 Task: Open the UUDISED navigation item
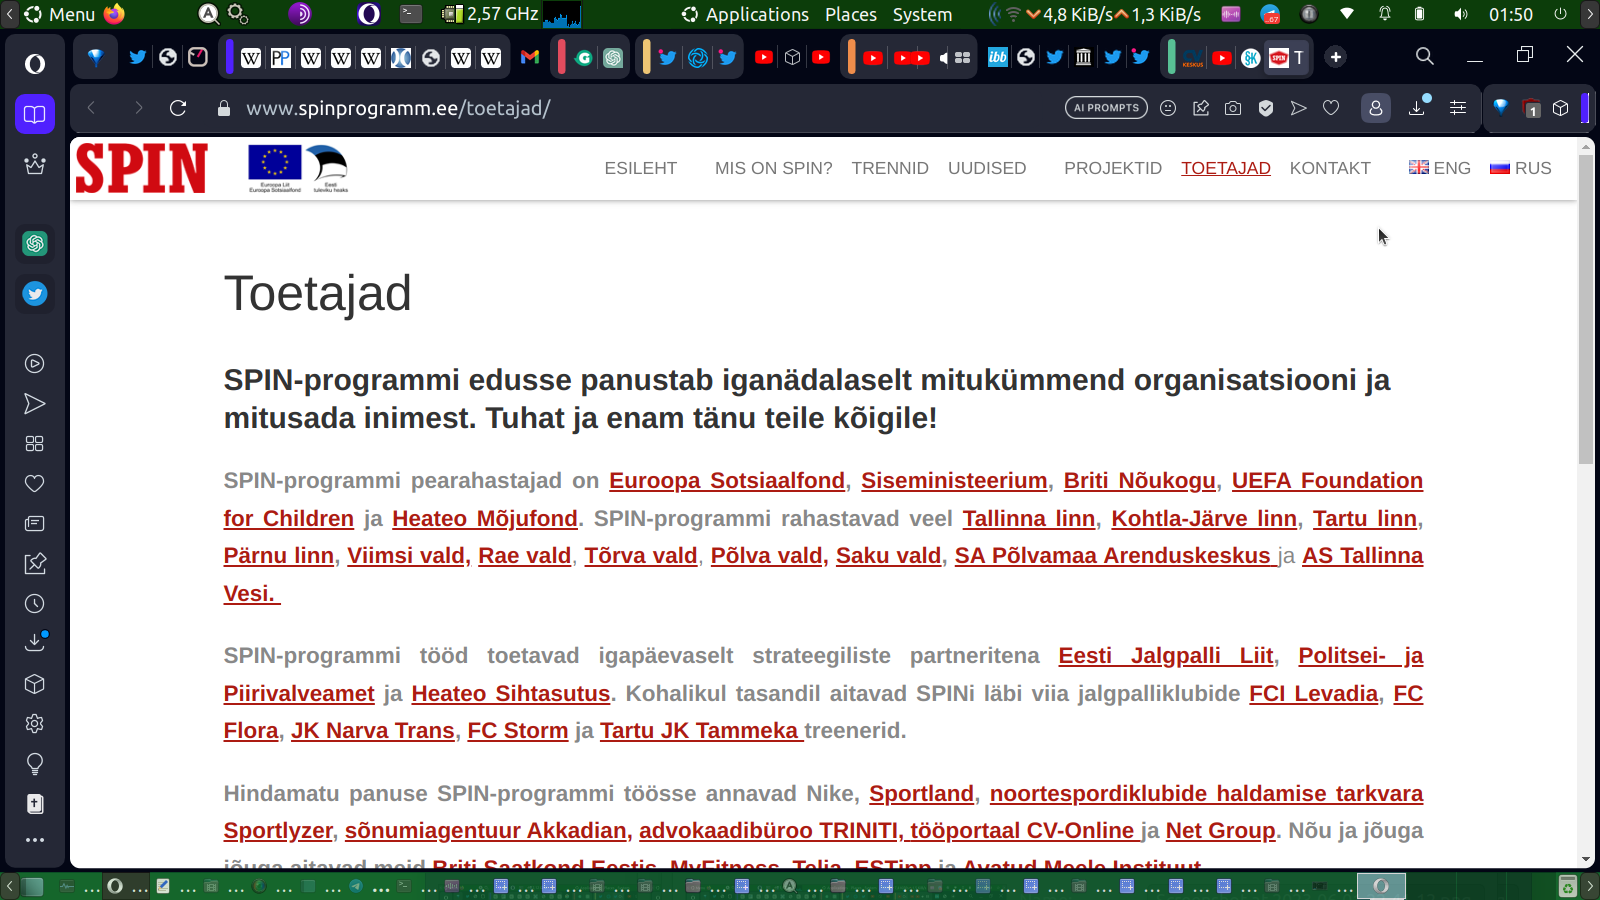(x=987, y=168)
